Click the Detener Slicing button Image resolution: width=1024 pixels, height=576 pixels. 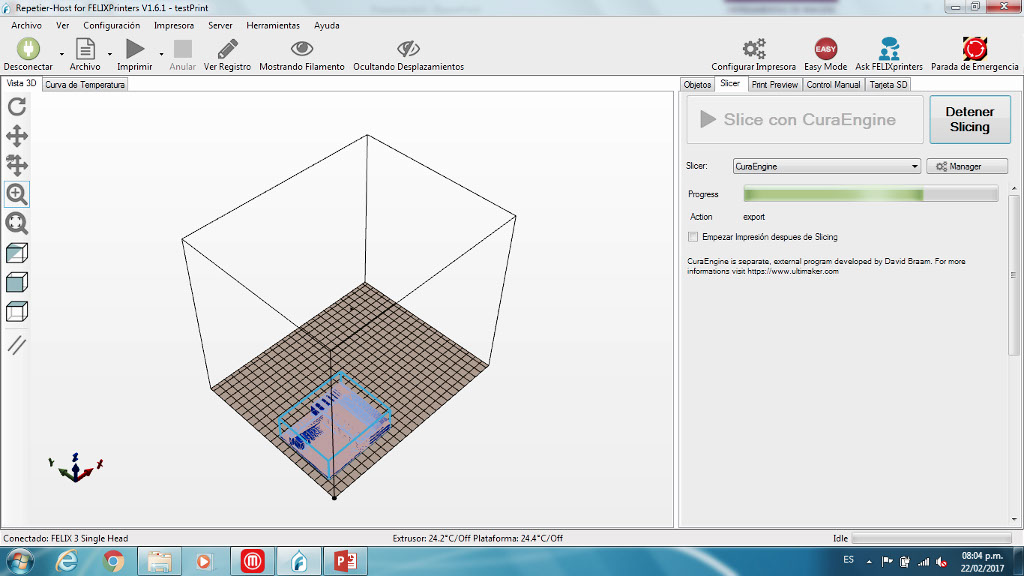[969, 120]
